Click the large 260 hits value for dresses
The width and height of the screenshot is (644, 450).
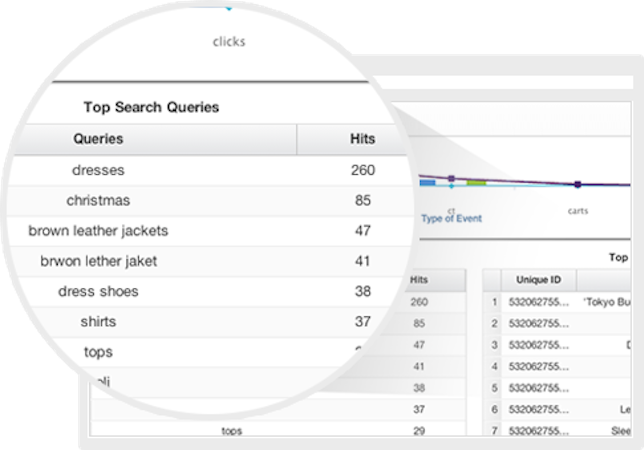[x=363, y=170]
